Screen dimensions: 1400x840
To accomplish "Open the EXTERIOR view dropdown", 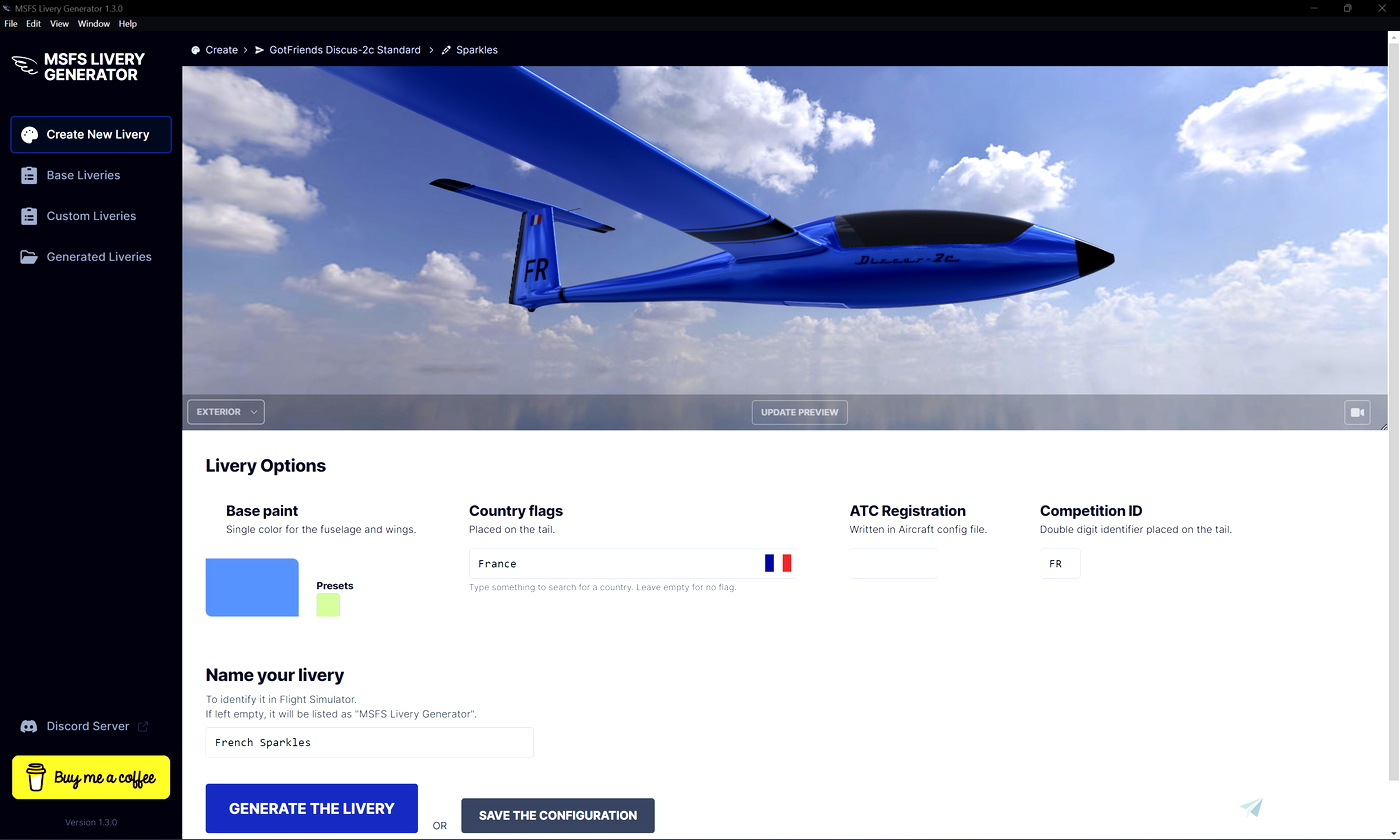I will 225,411.
